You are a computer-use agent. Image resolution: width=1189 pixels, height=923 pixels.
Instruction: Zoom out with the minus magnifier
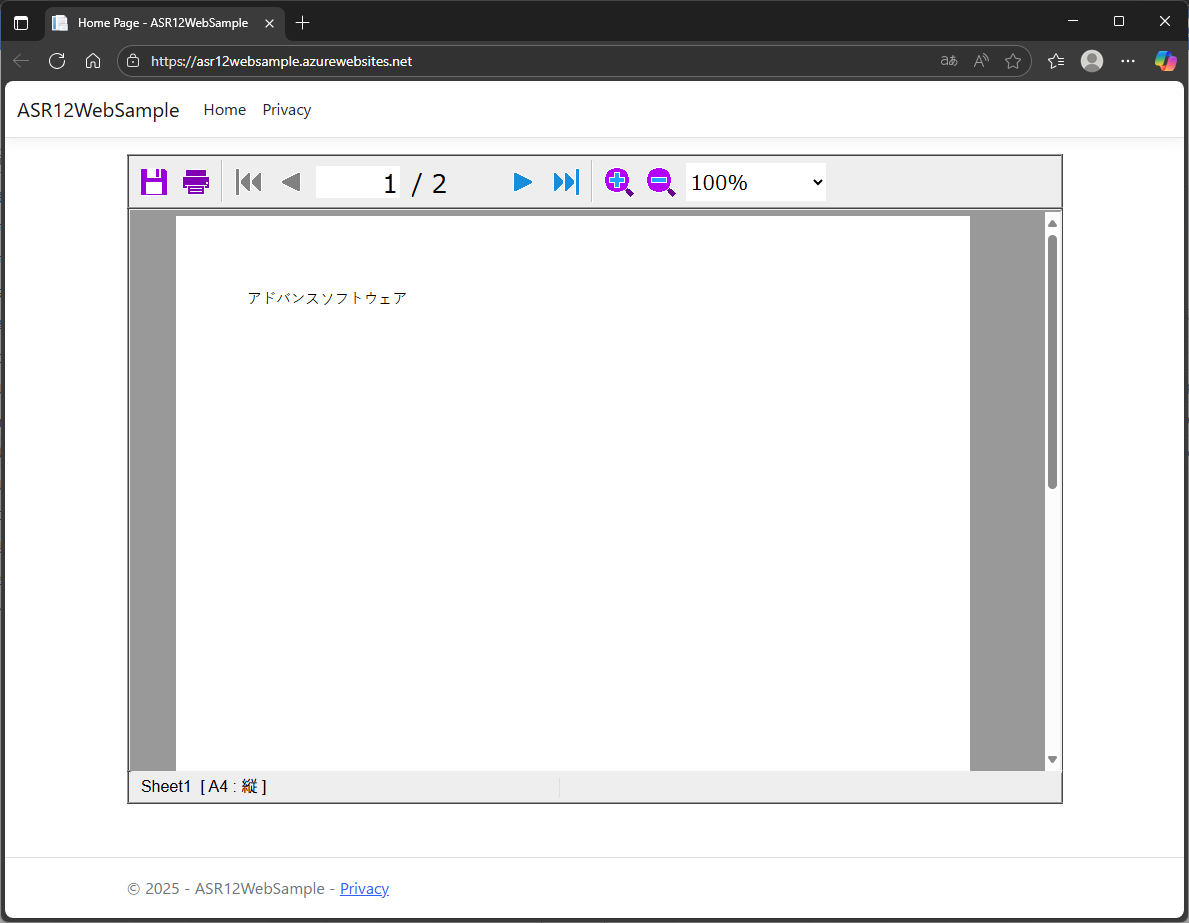660,182
